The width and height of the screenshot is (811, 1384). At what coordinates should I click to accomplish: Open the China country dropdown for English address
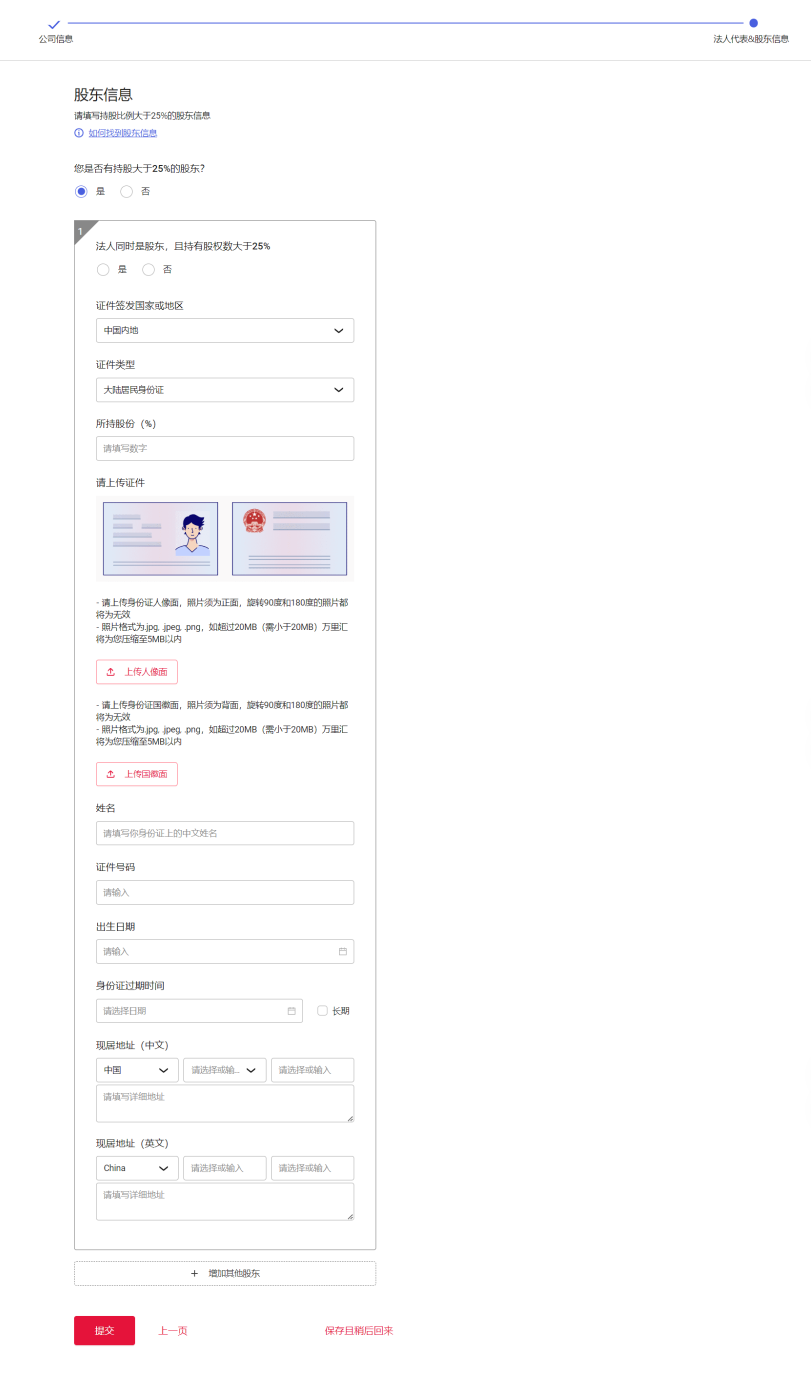click(137, 1168)
